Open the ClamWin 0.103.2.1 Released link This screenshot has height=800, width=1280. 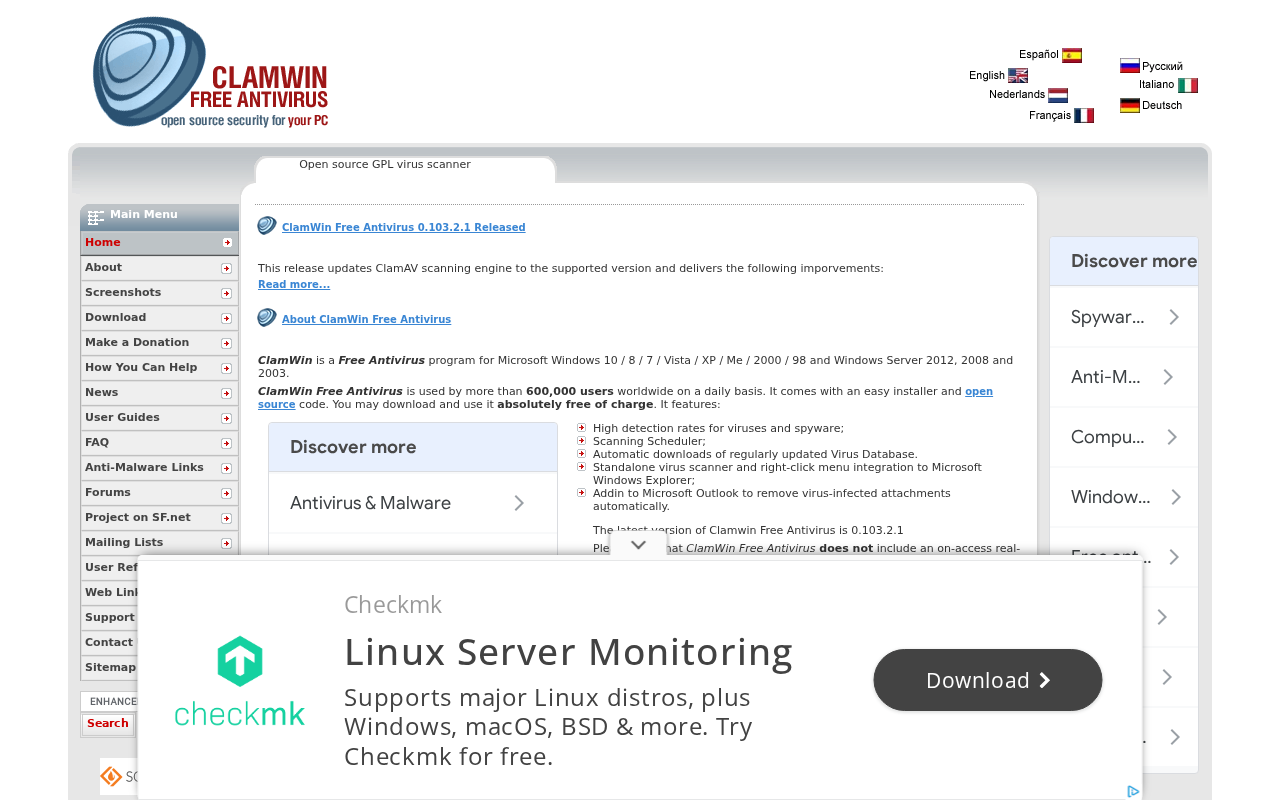click(403, 228)
